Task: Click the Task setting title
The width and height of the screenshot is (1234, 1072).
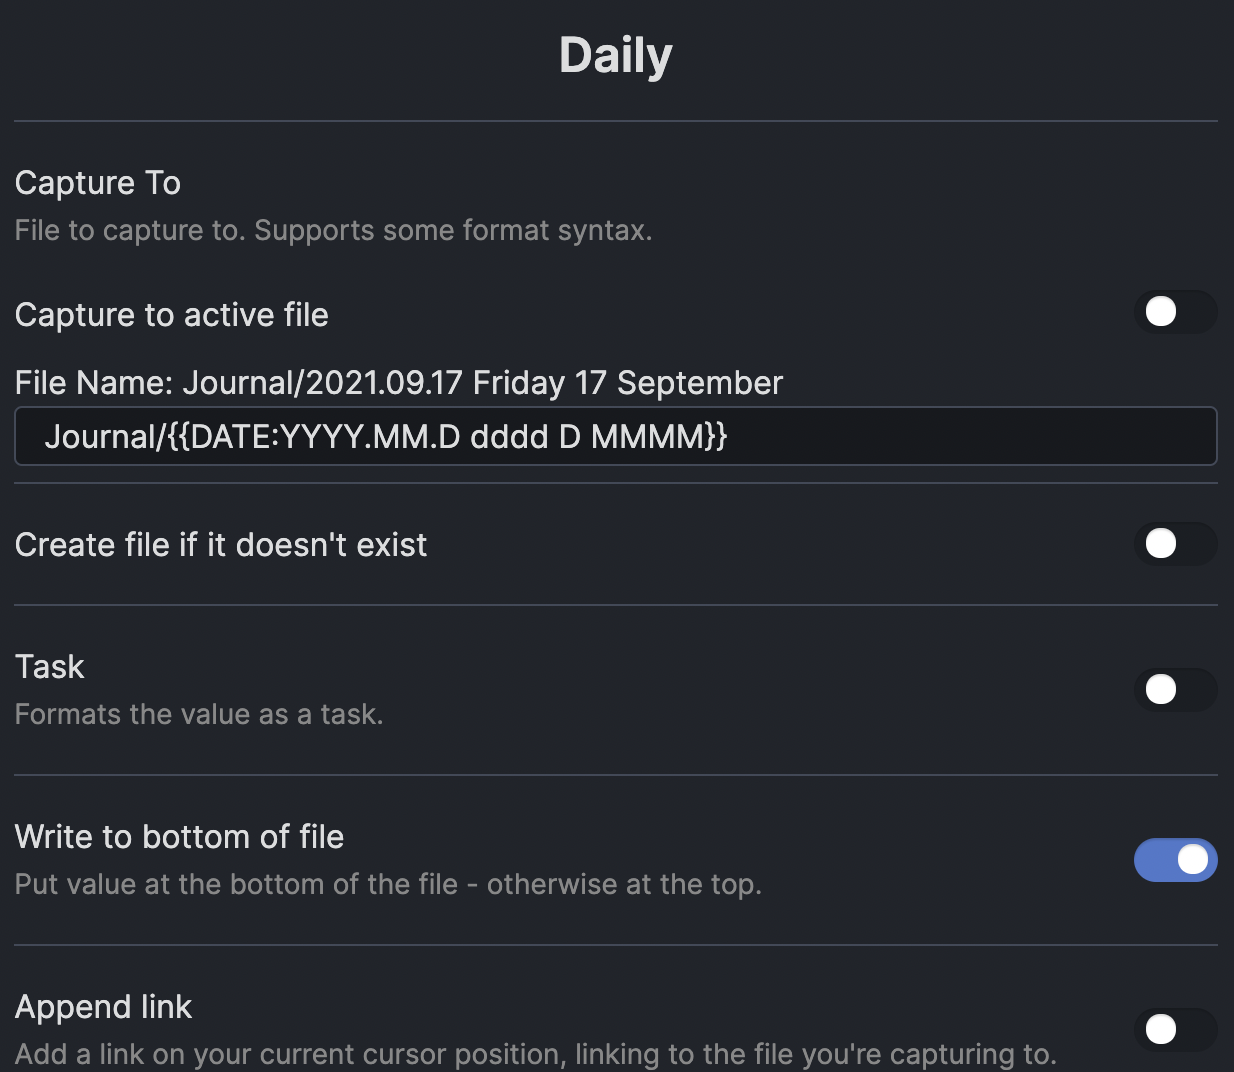Action: (50, 667)
